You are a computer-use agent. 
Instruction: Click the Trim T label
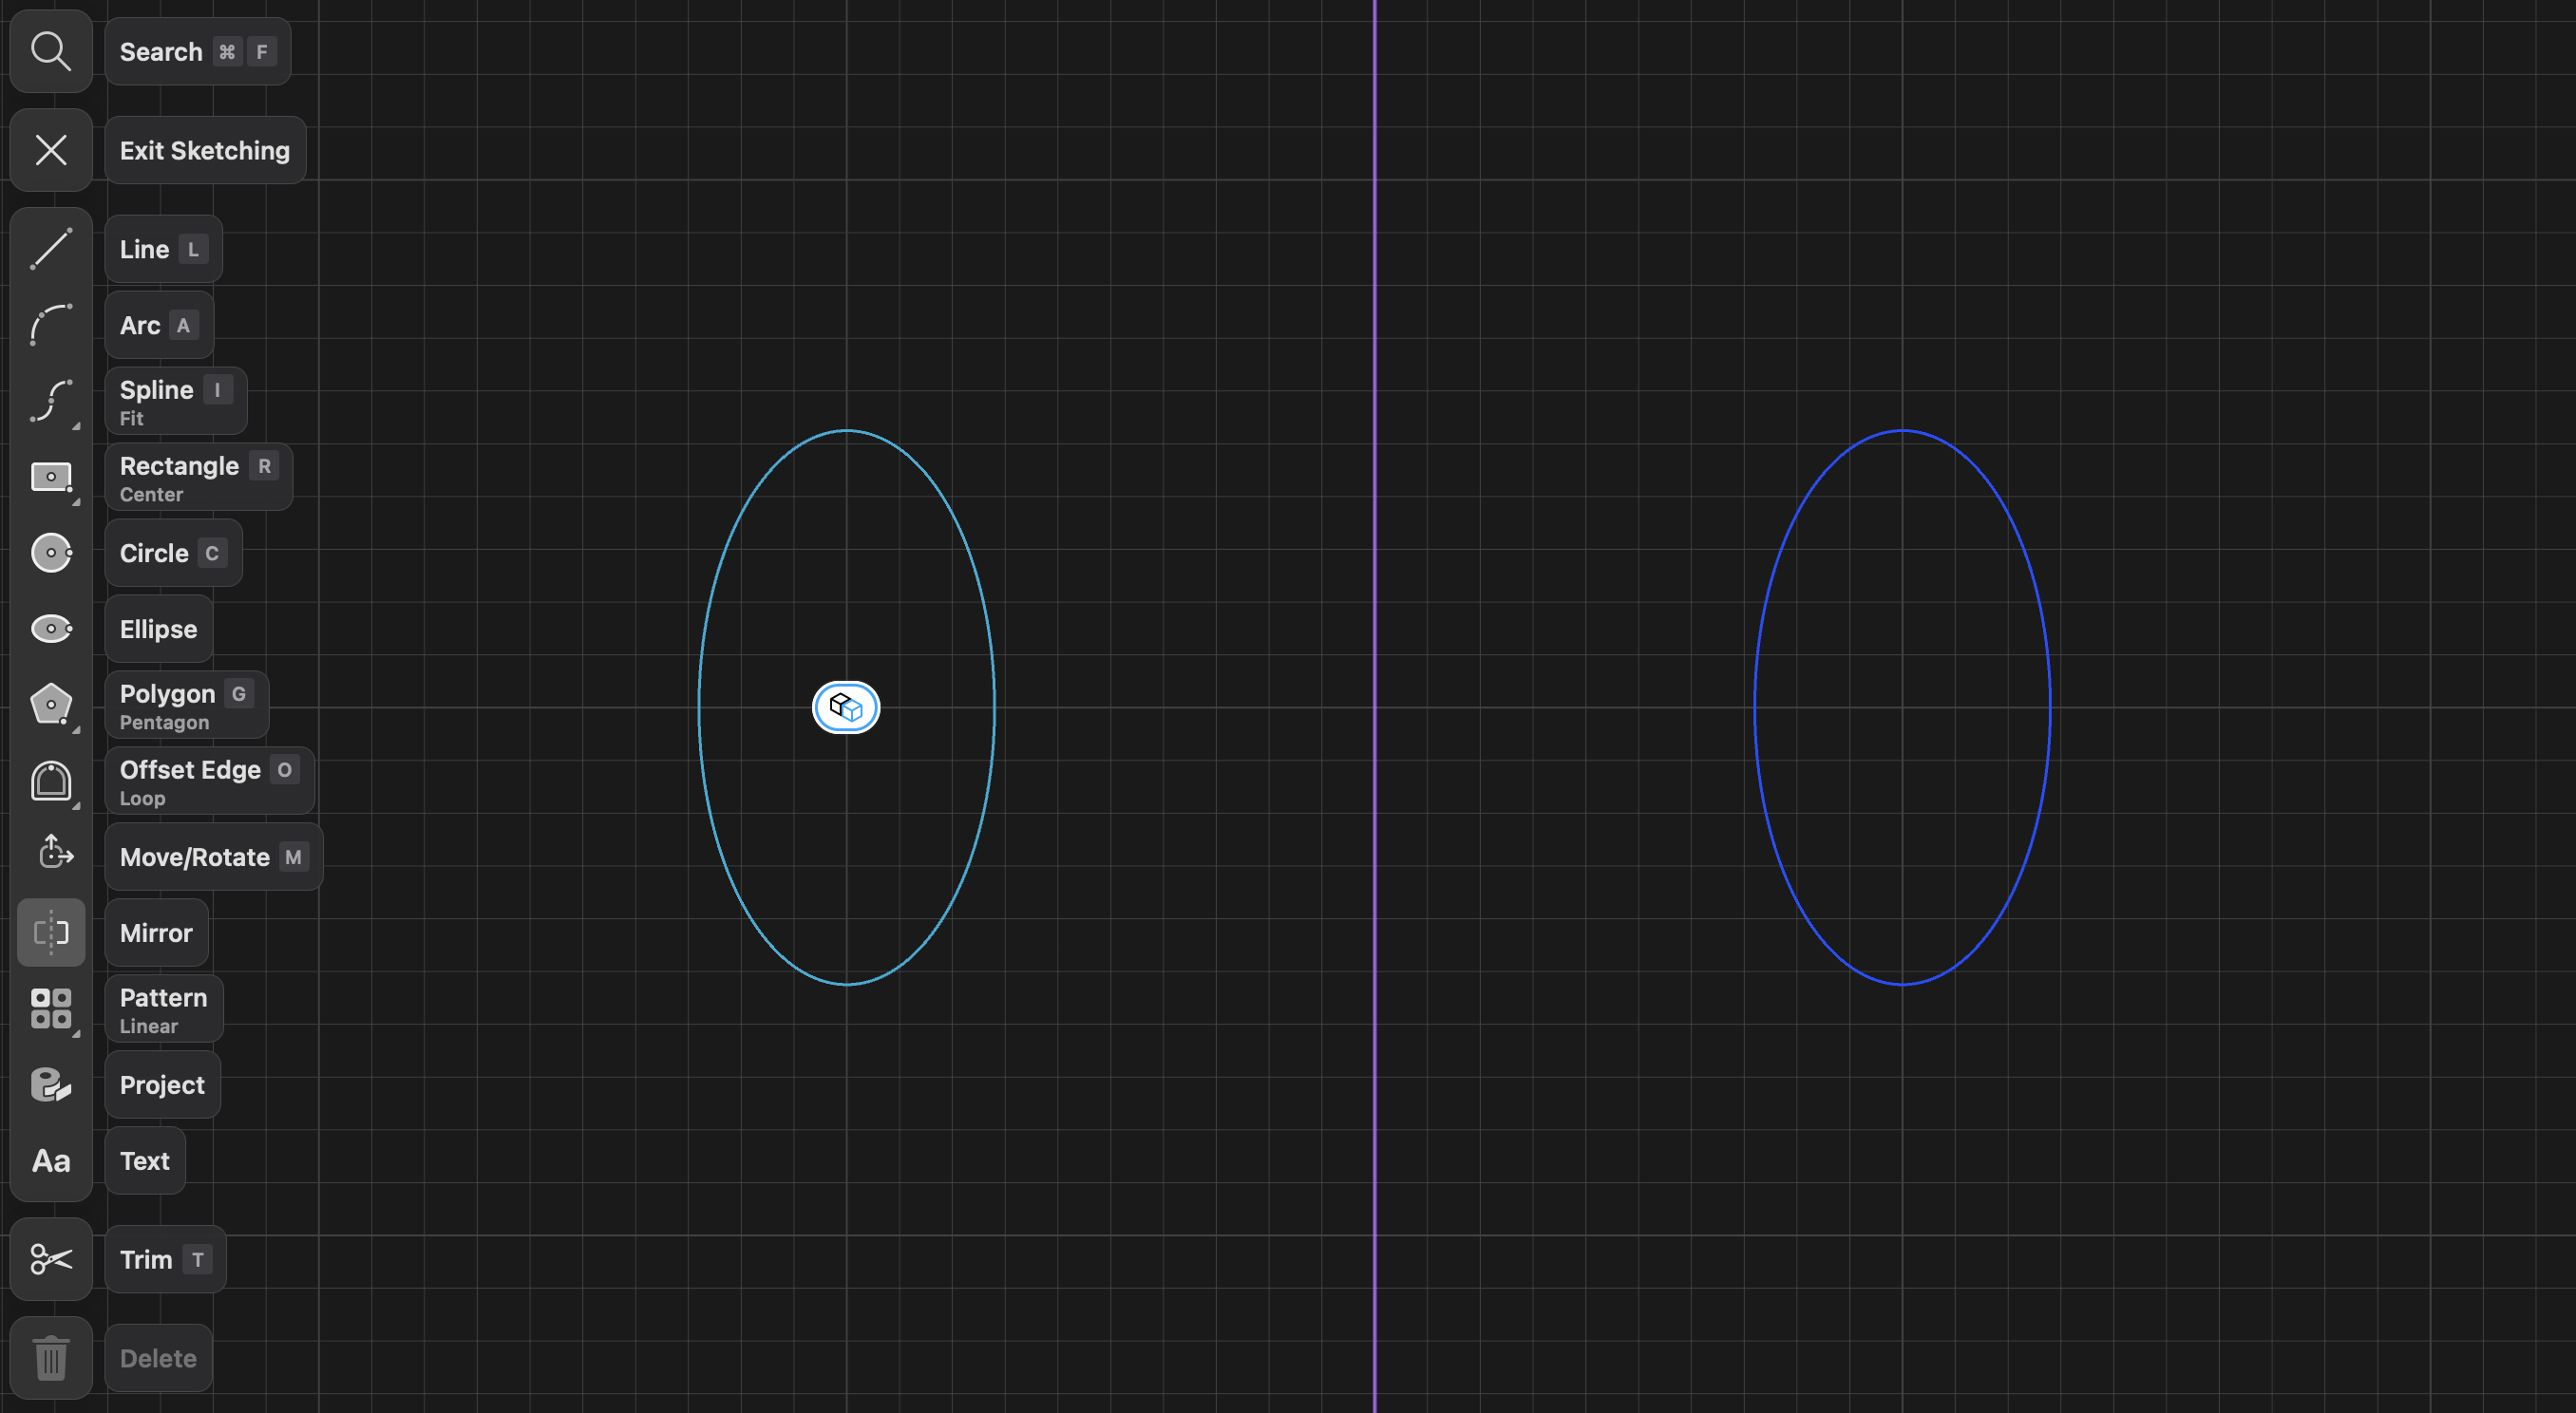166,1259
